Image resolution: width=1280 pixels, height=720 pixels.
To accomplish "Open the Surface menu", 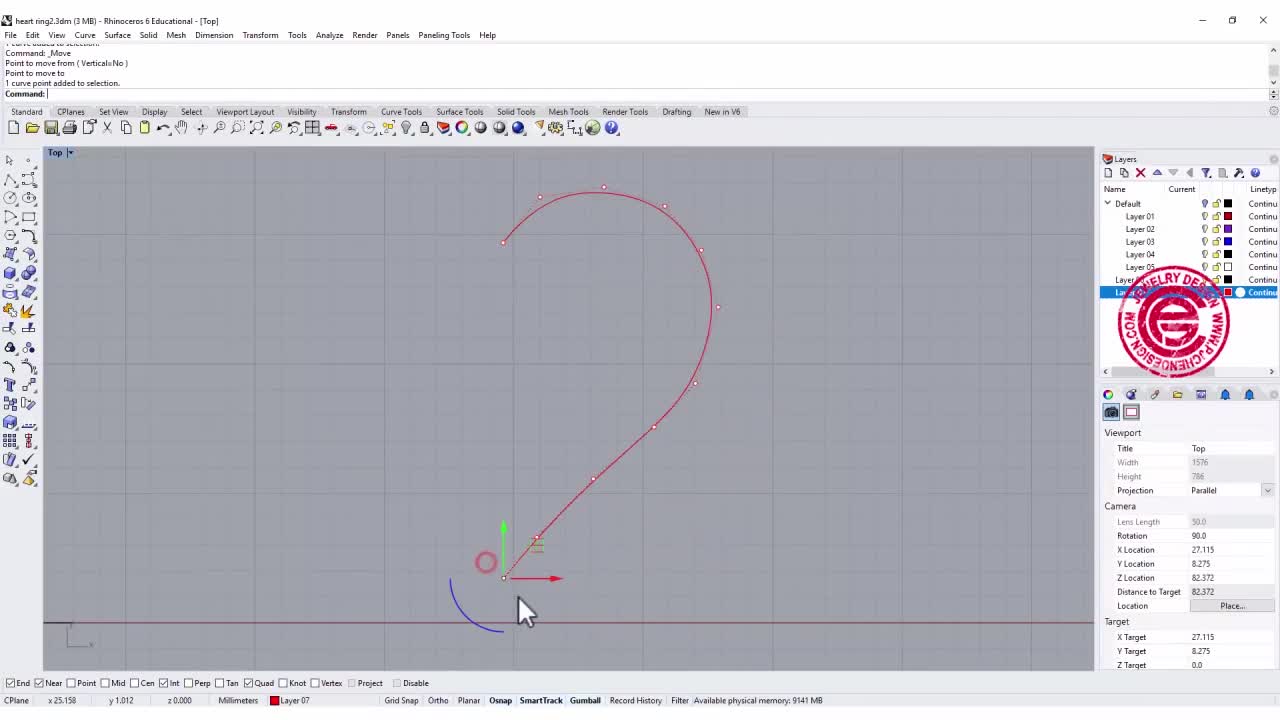I will click(117, 35).
